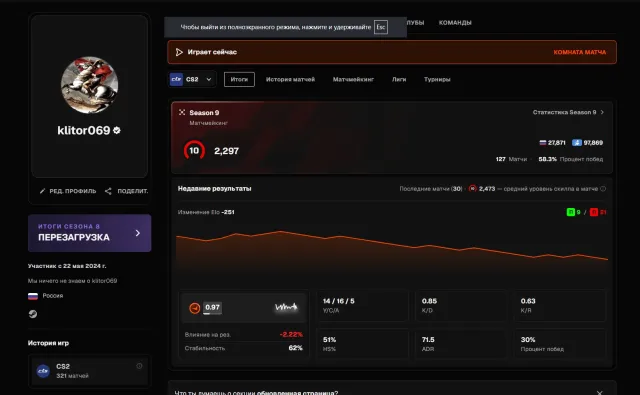Click the rating sparkline graph

[x=286, y=307]
